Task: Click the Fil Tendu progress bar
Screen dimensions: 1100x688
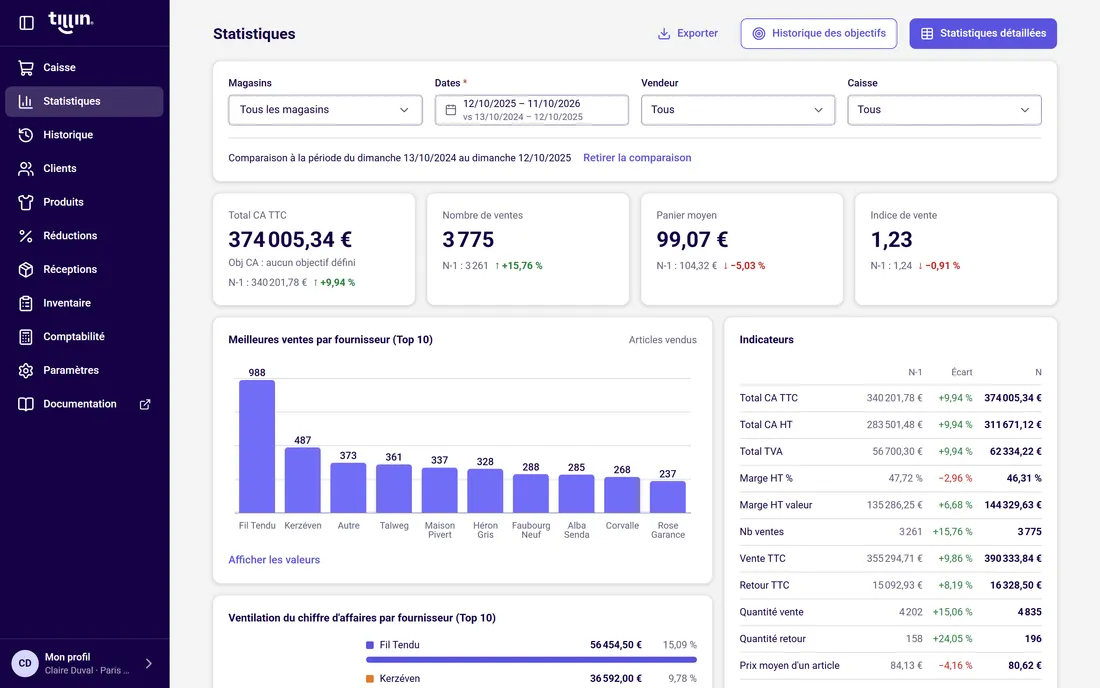Action: pos(531,660)
